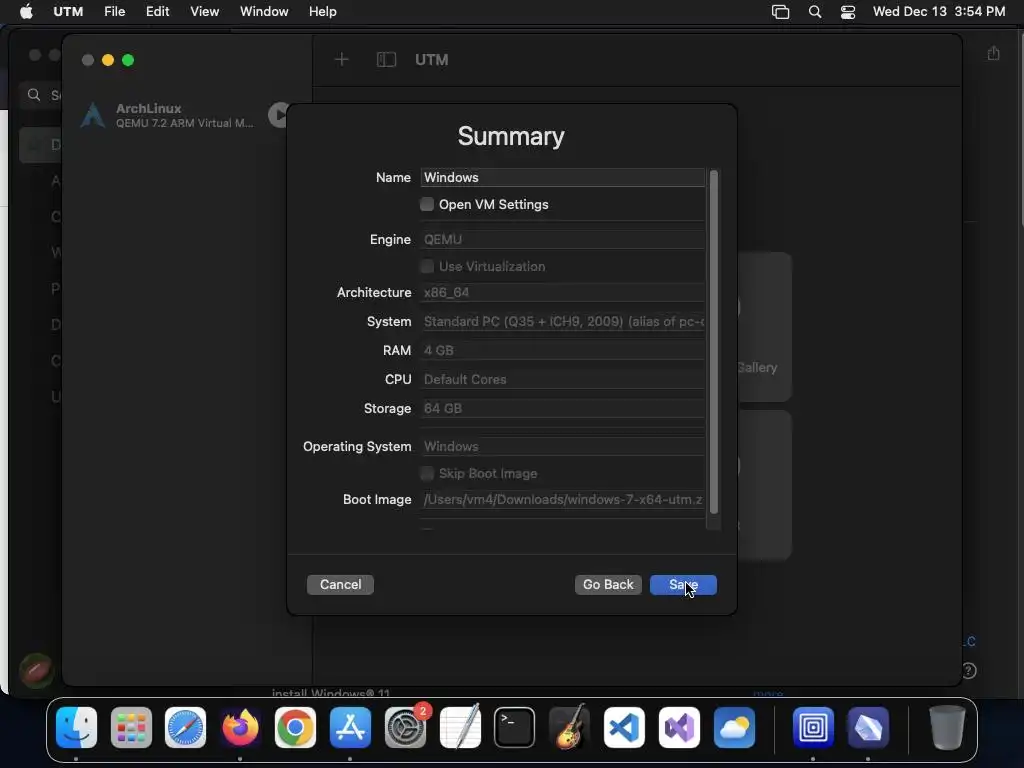
Task: Open the Edit menu
Action: point(157,12)
